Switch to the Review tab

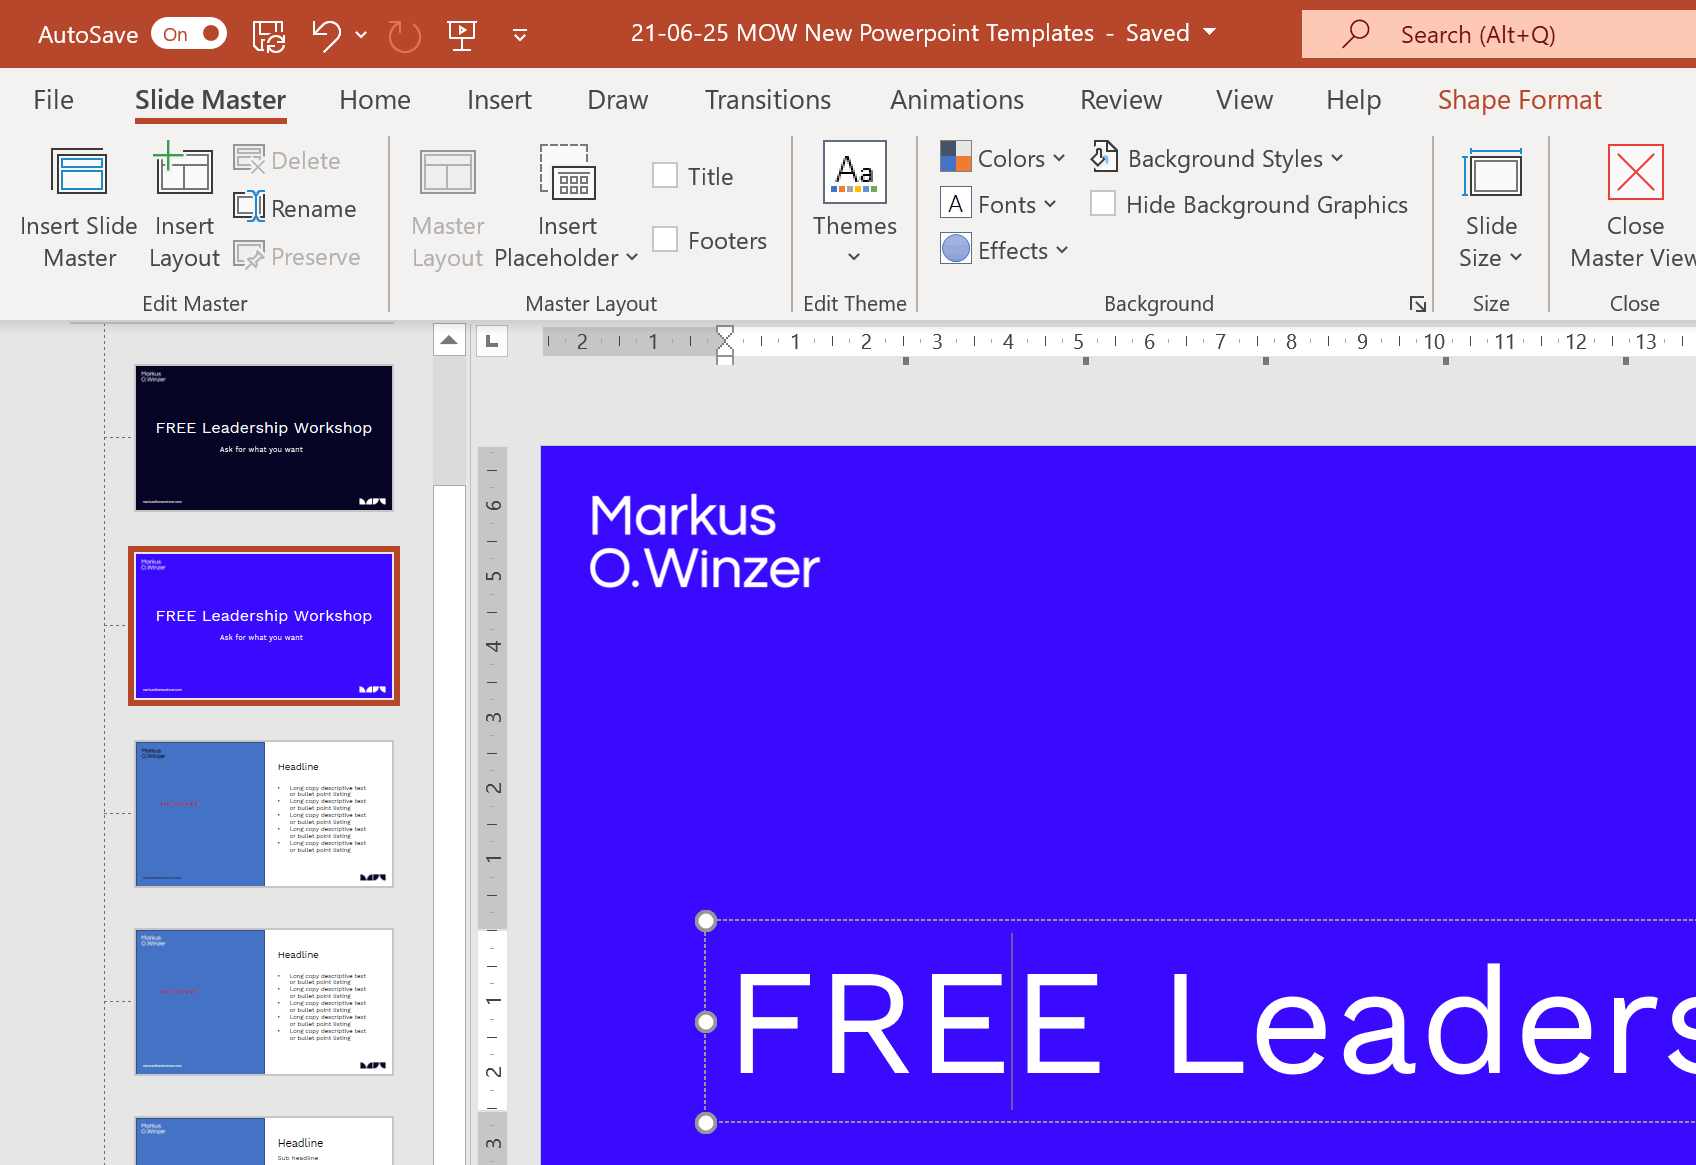point(1121,100)
